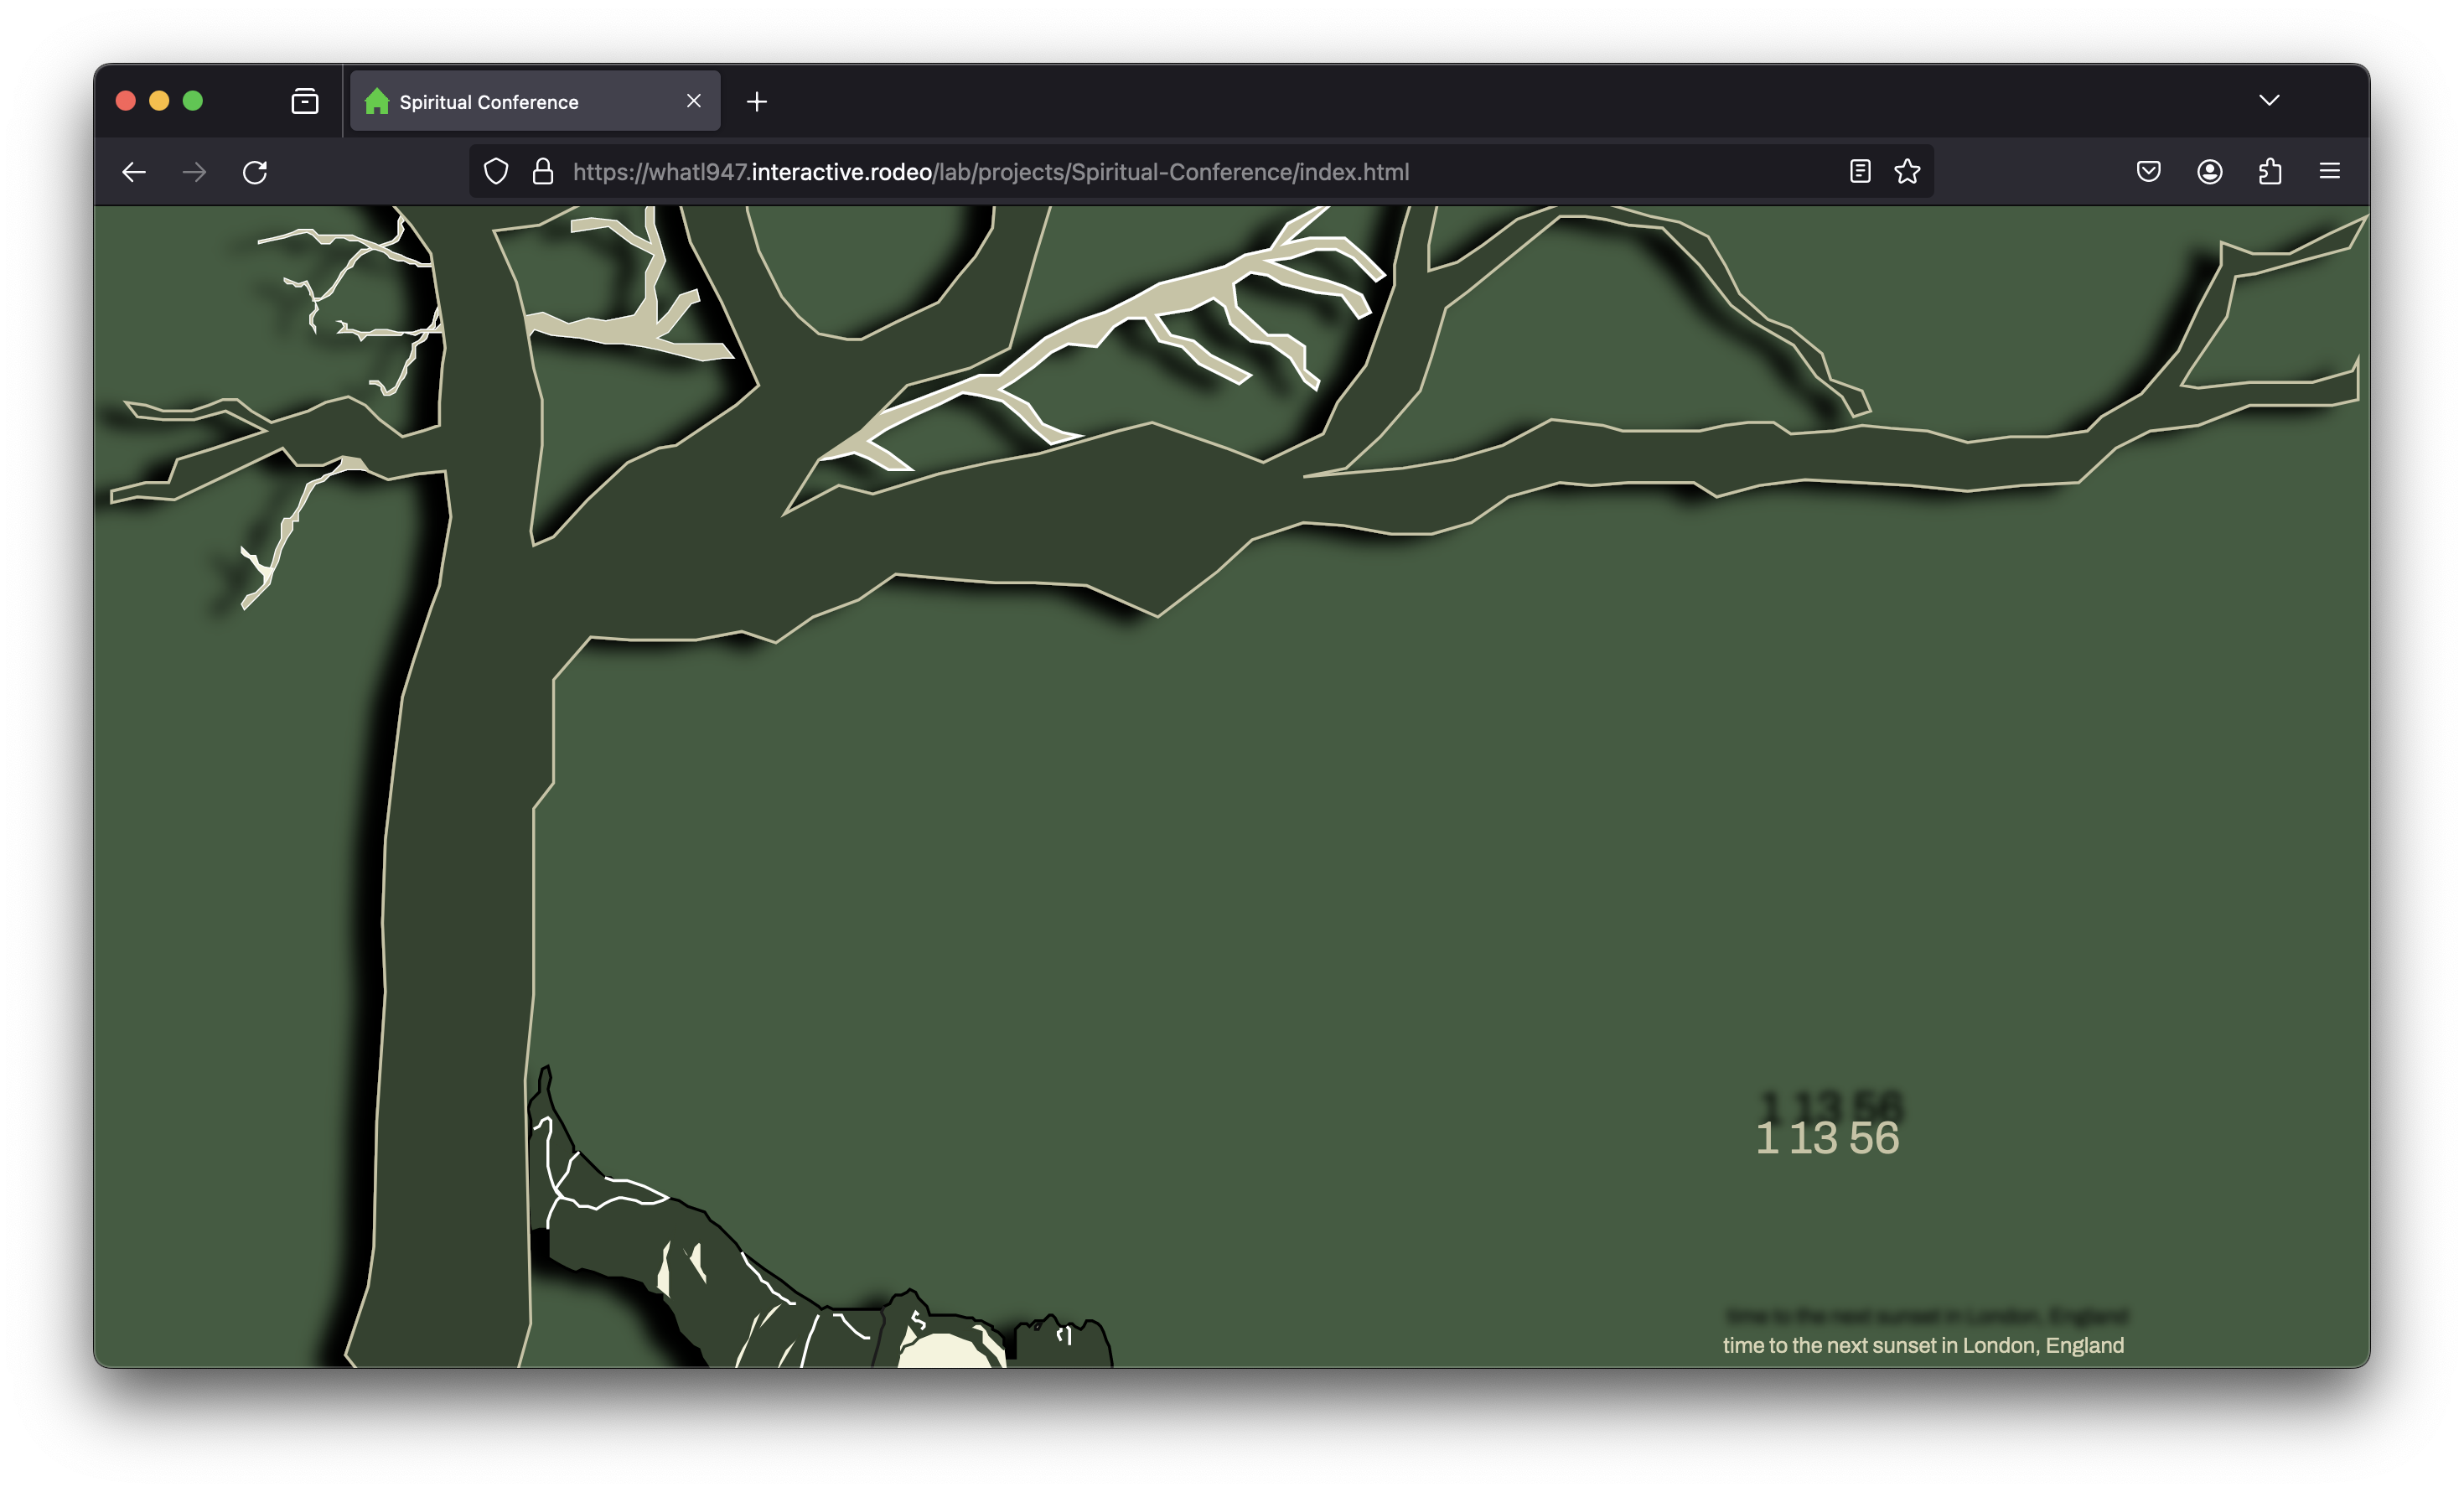Maximize the window with the green button
The width and height of the screenshot is (2464, 1492).
(x=193, y=101)
